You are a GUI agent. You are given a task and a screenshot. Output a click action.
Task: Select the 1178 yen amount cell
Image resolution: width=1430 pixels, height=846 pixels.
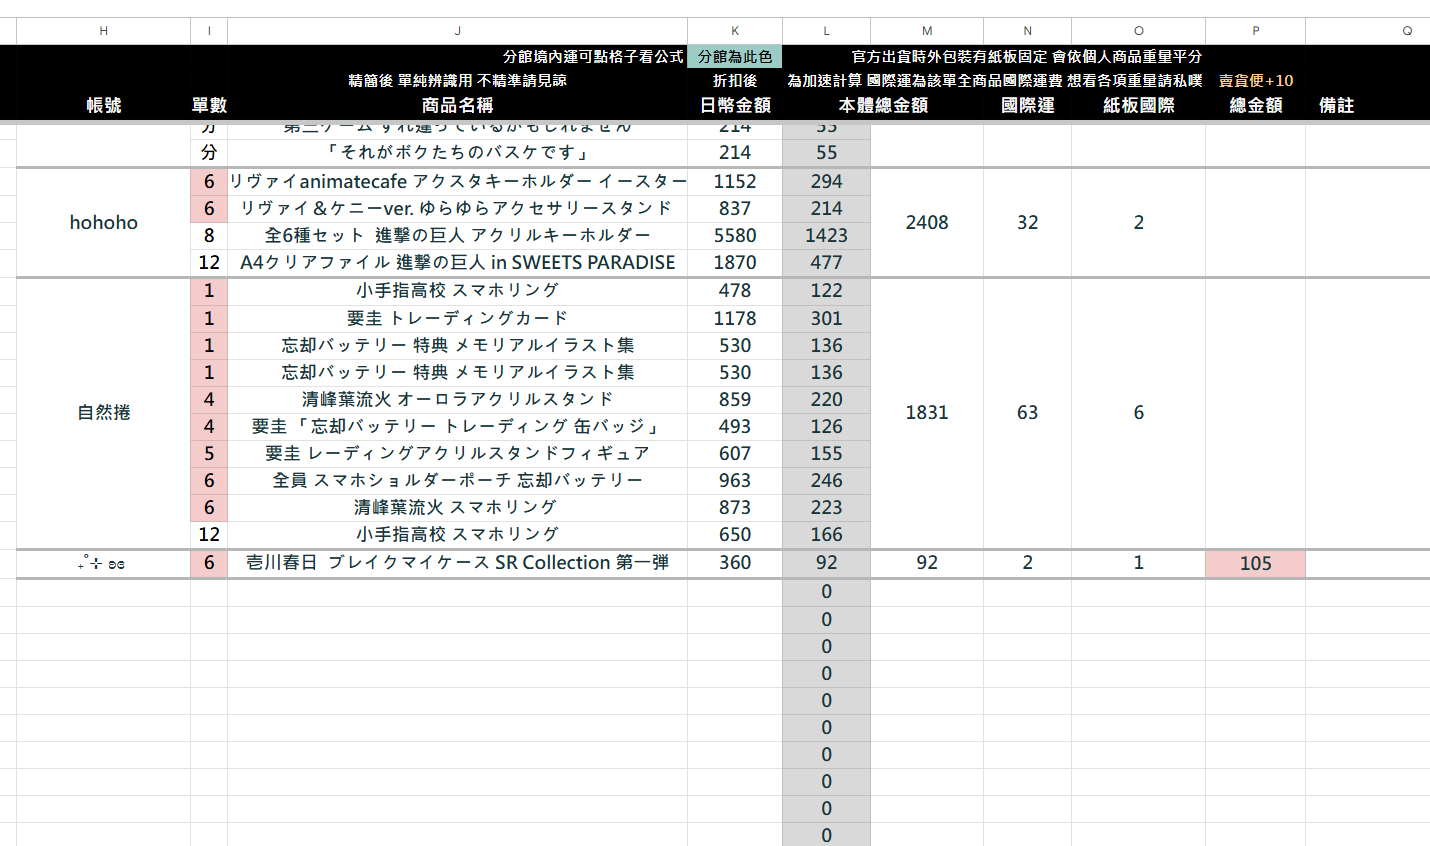pyautogui.click(x=735, y=318)
